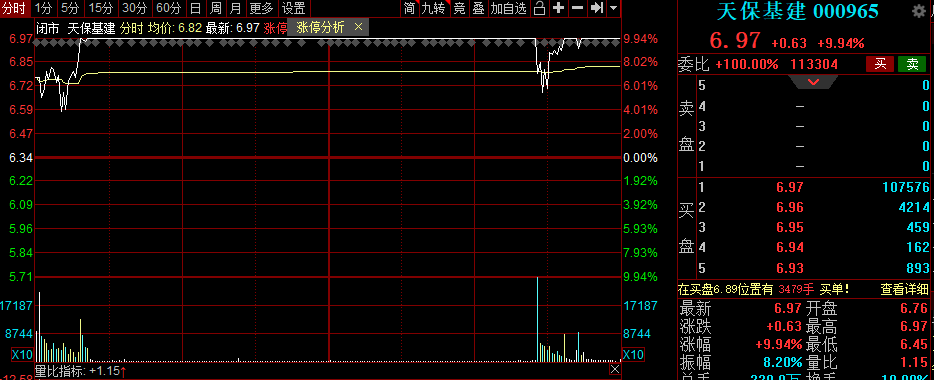The width and height of the screenshot is (934, 380).
Task: Click buy level 2 price 6.96
Action: [x=789, y=207]
